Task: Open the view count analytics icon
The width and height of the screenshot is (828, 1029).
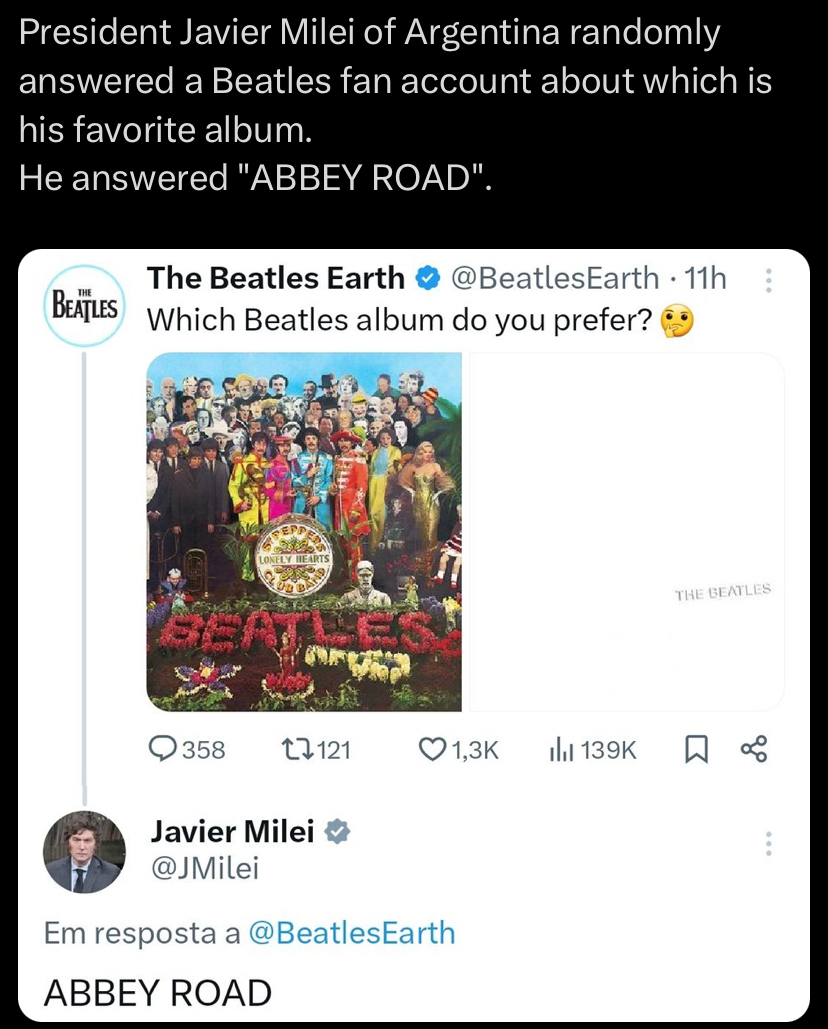Action: pyautogui.click(x=562, y=749)
